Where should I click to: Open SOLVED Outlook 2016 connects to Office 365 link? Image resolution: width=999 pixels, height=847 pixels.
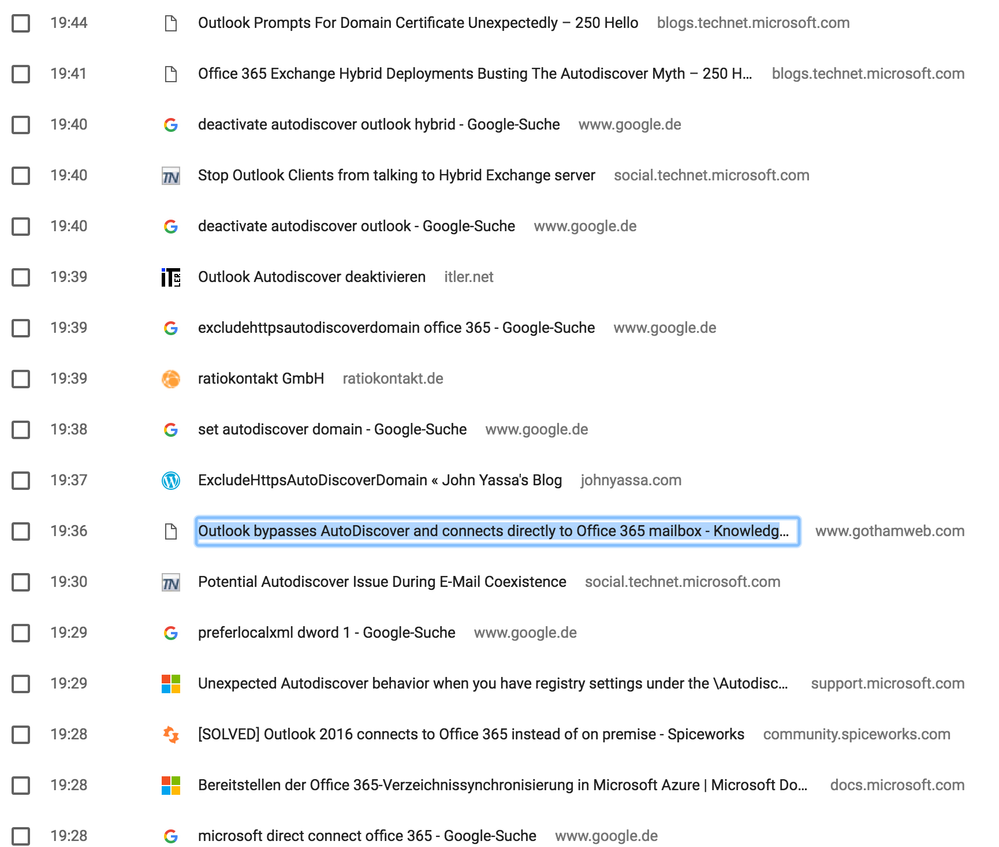pyautogui.click(x=471, y=734)
